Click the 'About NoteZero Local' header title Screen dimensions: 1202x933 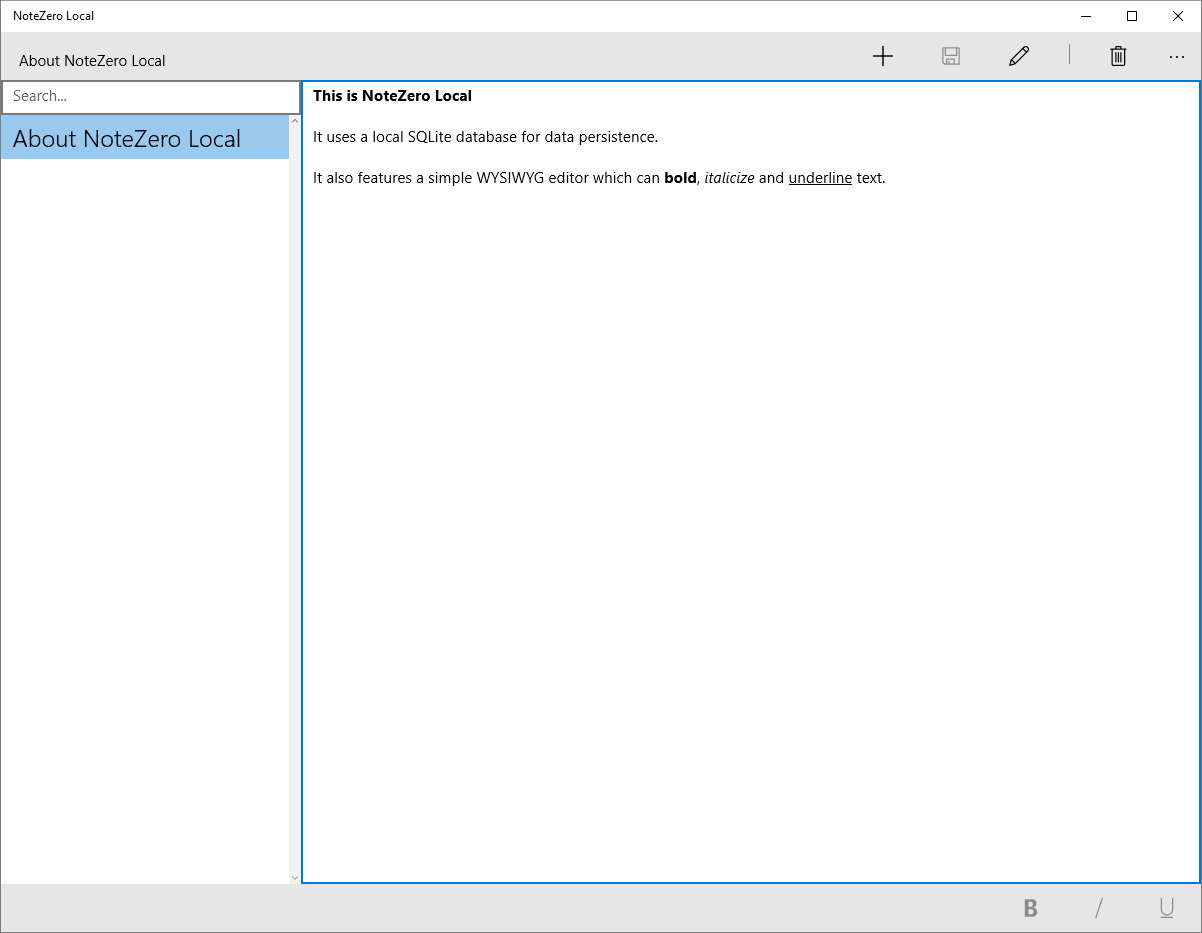pos(92,61)
